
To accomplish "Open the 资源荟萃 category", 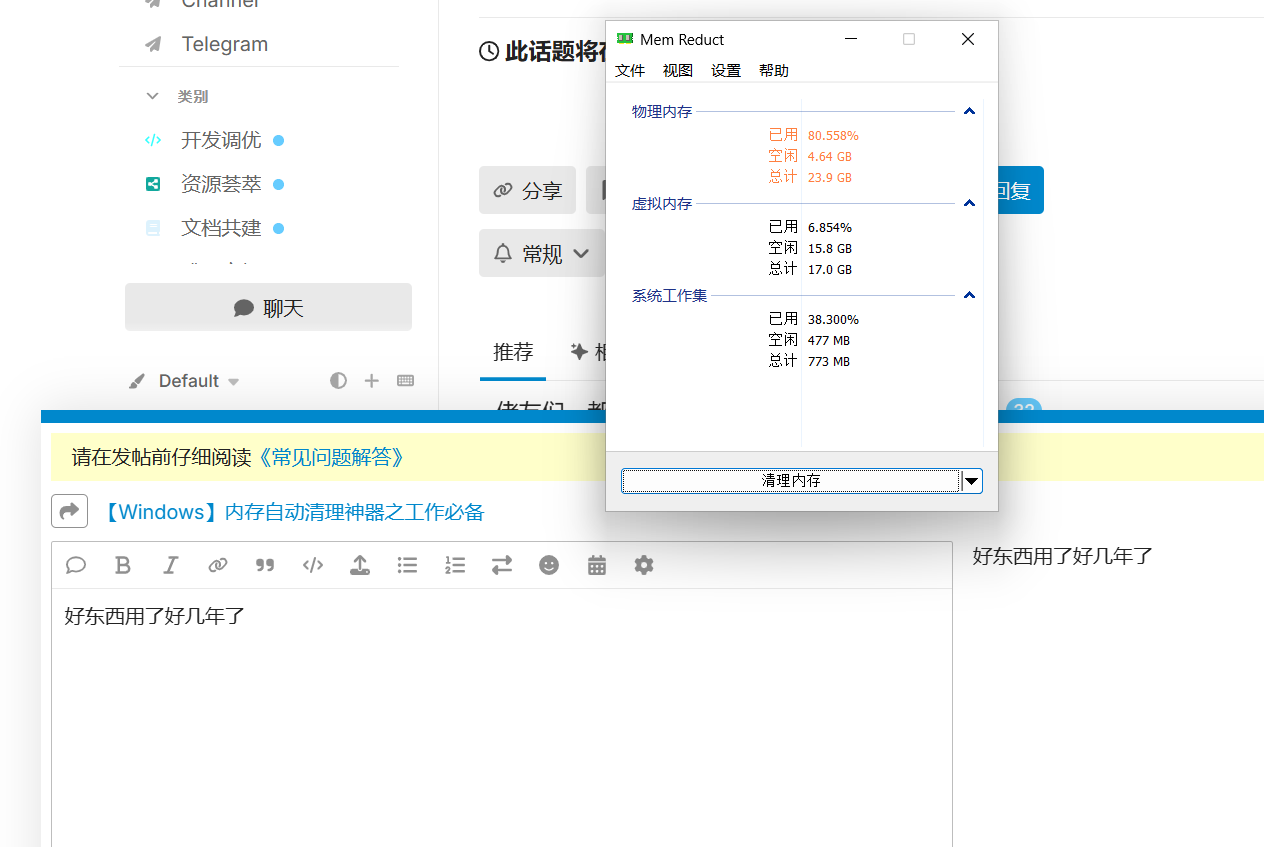I will (221, 184).
